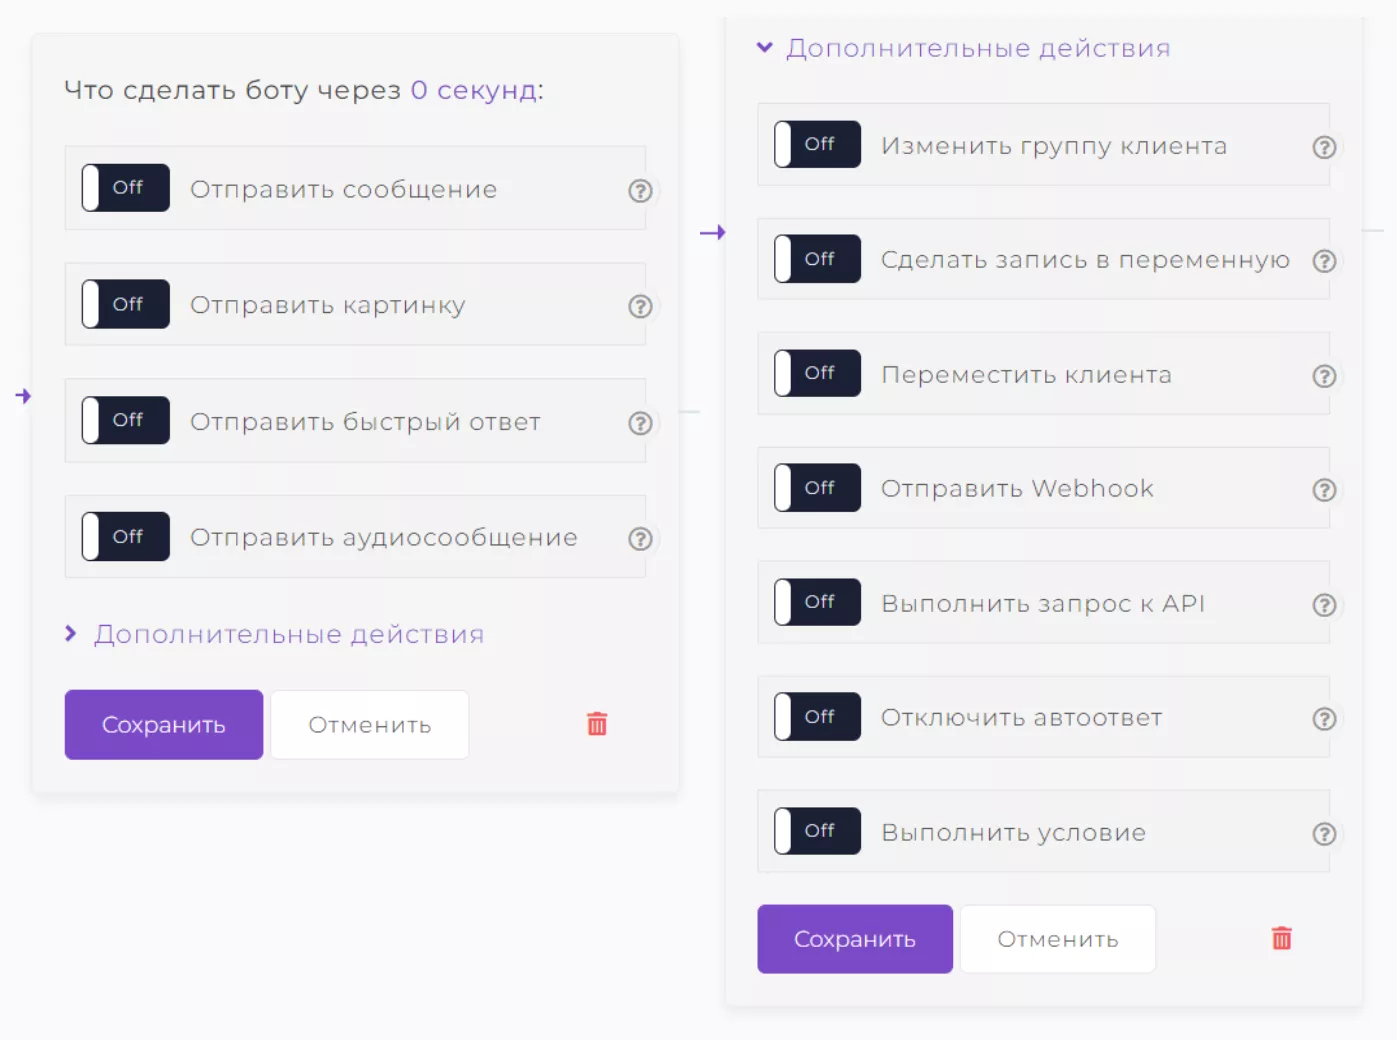
Task: Open help for Отправить аудиосообщение
Action: pos(640,539)
